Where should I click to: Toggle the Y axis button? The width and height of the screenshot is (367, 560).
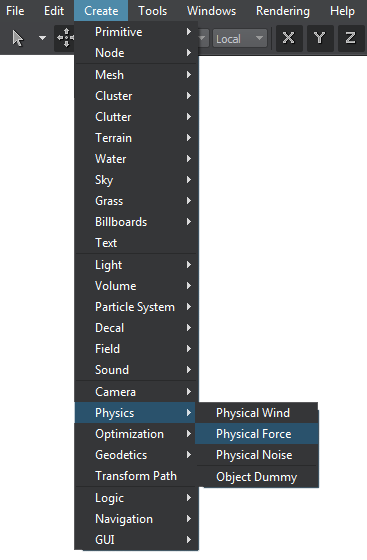coord(320,38)
